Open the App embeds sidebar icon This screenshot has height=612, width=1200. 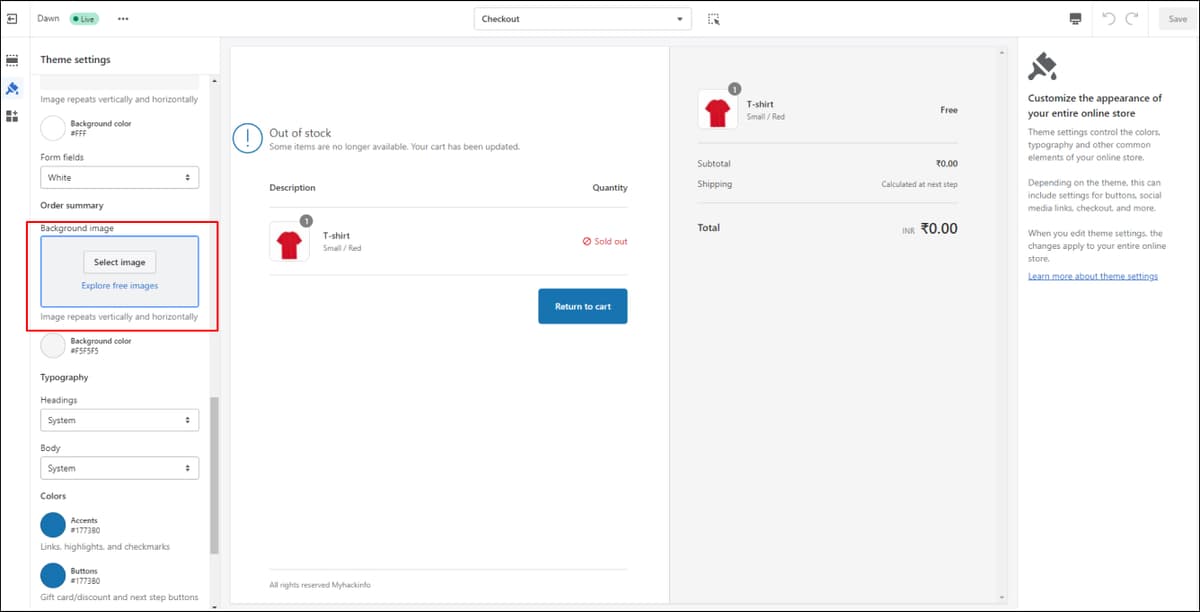[x=12, y=116]
